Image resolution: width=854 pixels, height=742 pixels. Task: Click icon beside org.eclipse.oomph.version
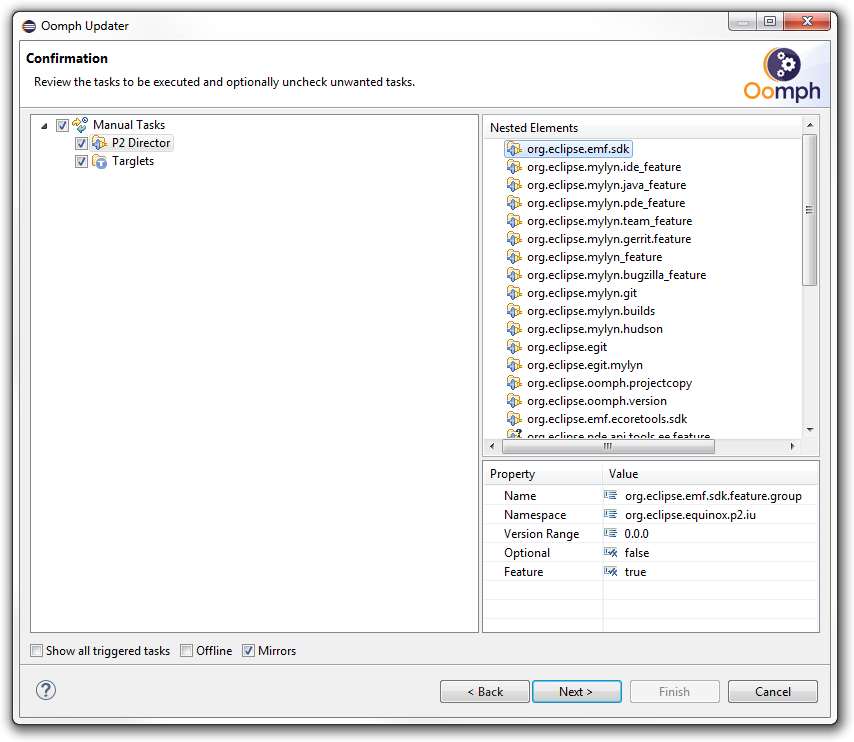pos(514,401)
